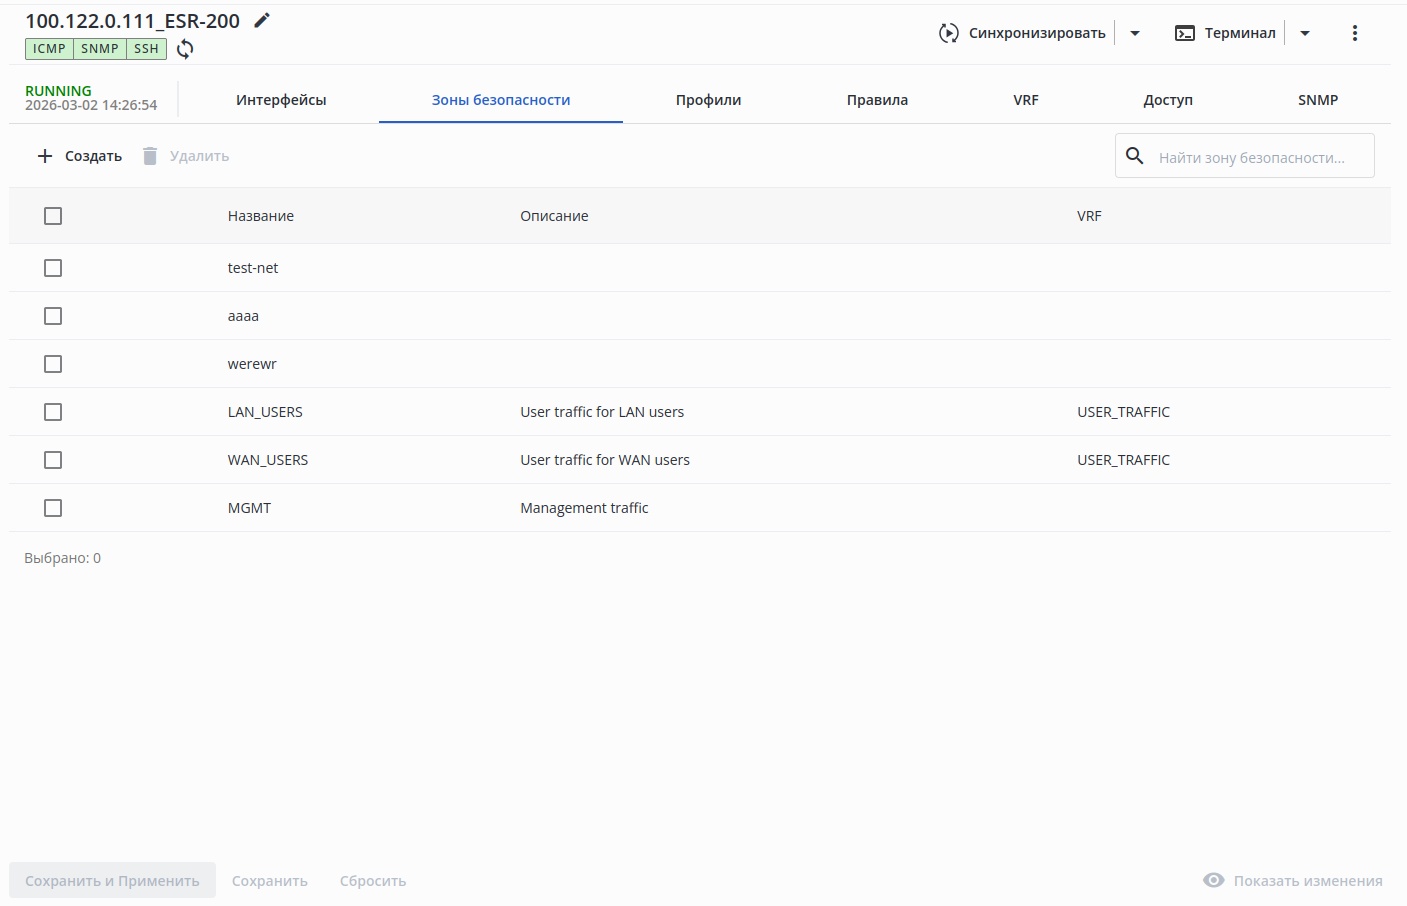Click the trash delete icon

150,156
